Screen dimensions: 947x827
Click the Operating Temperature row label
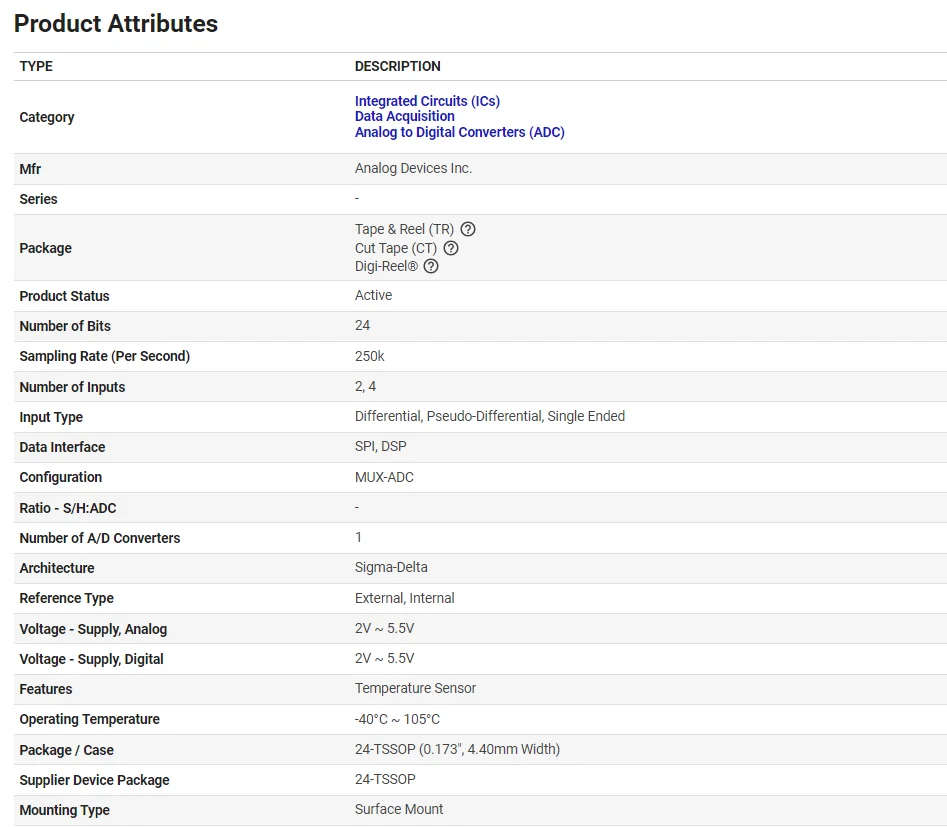[x=89, y=719]
